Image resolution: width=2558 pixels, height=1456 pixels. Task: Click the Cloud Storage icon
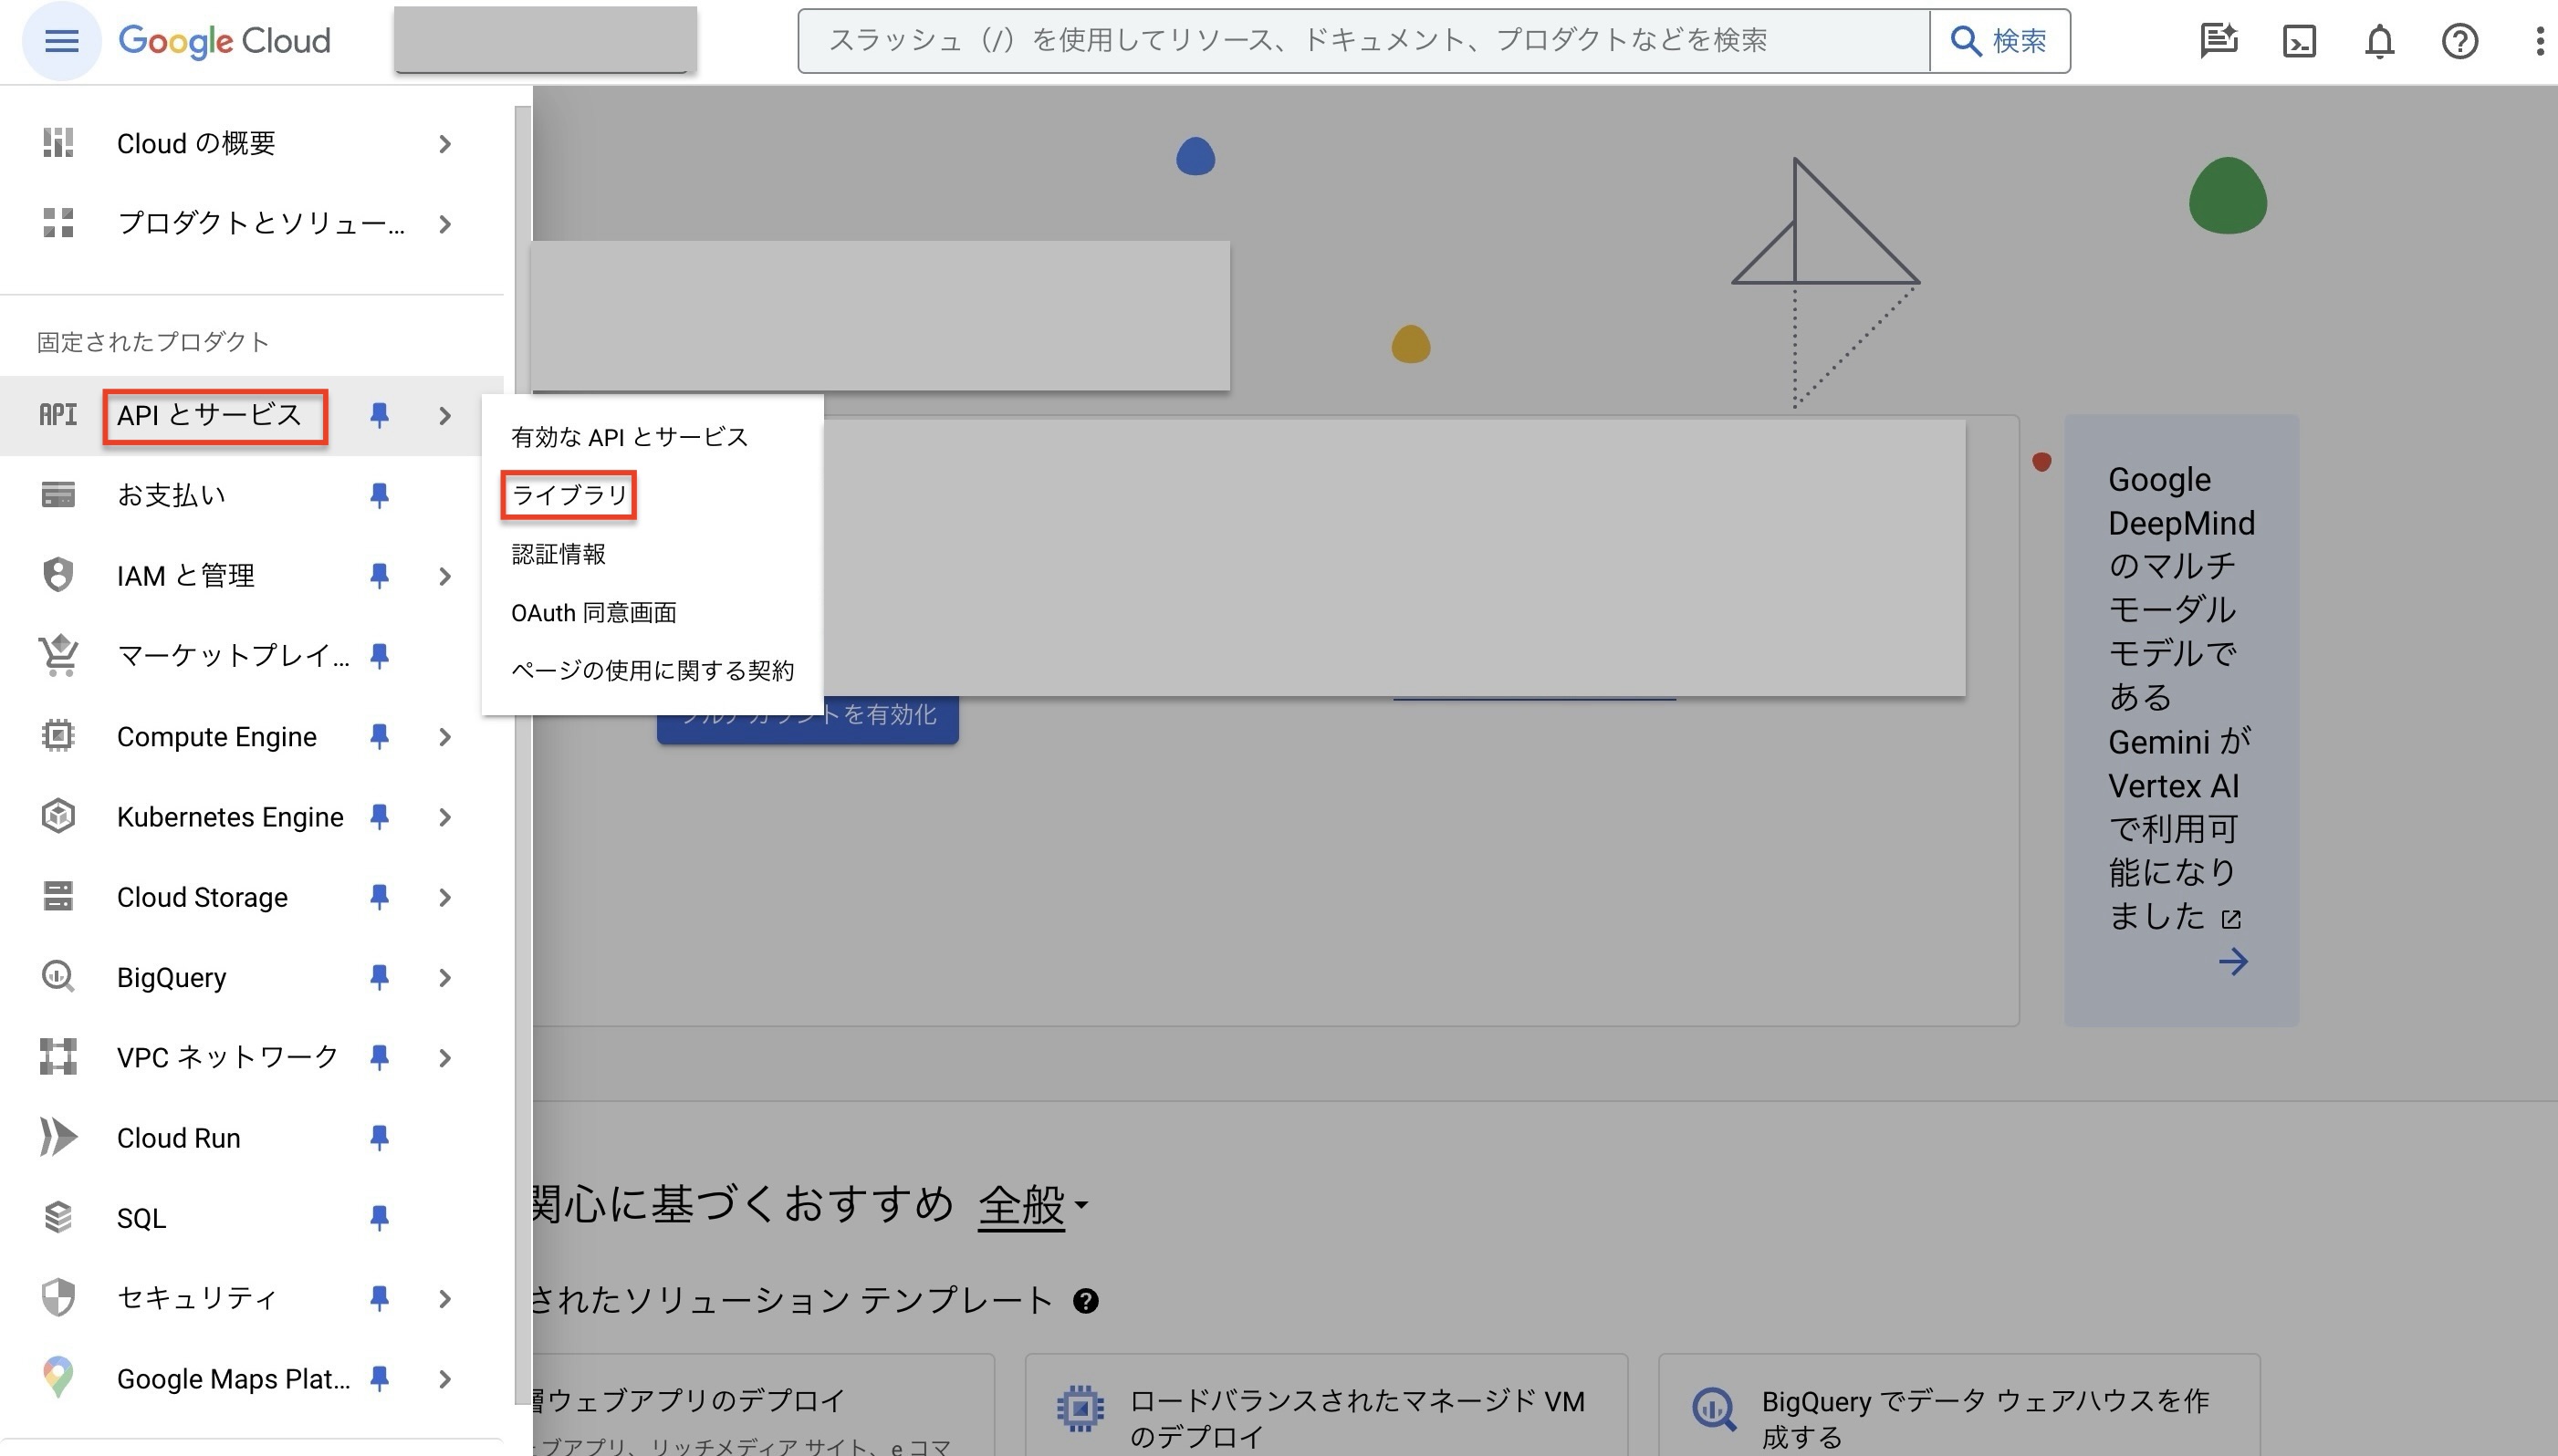(58, 896)
